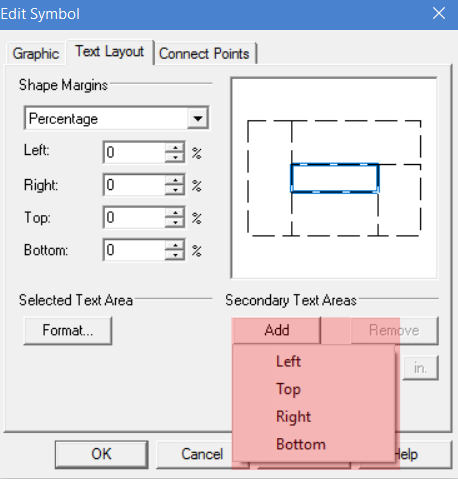Click the Add secondary text area button
This screenshot has height=479, width=458.
(x=277, y=330)
